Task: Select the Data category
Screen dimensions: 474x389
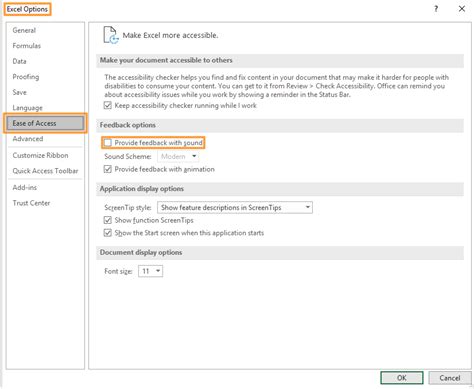Action: 45,61
